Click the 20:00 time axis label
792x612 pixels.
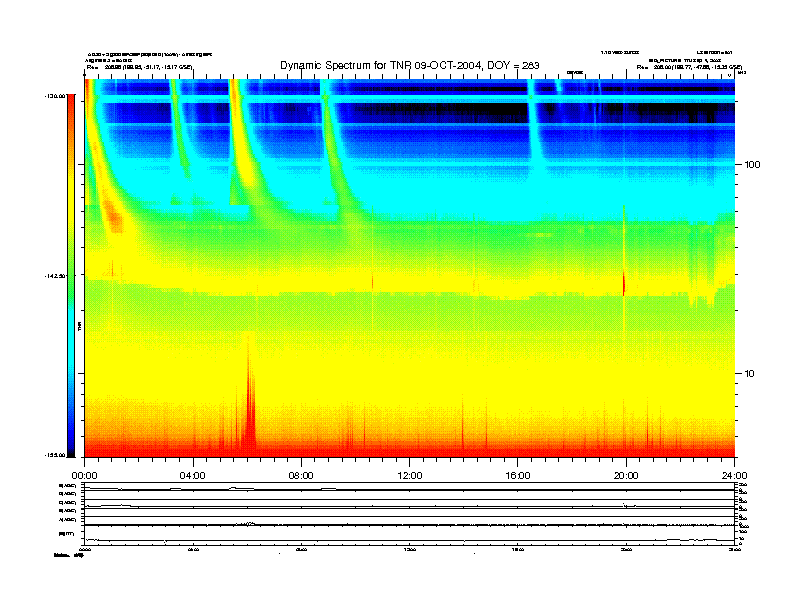626,476
